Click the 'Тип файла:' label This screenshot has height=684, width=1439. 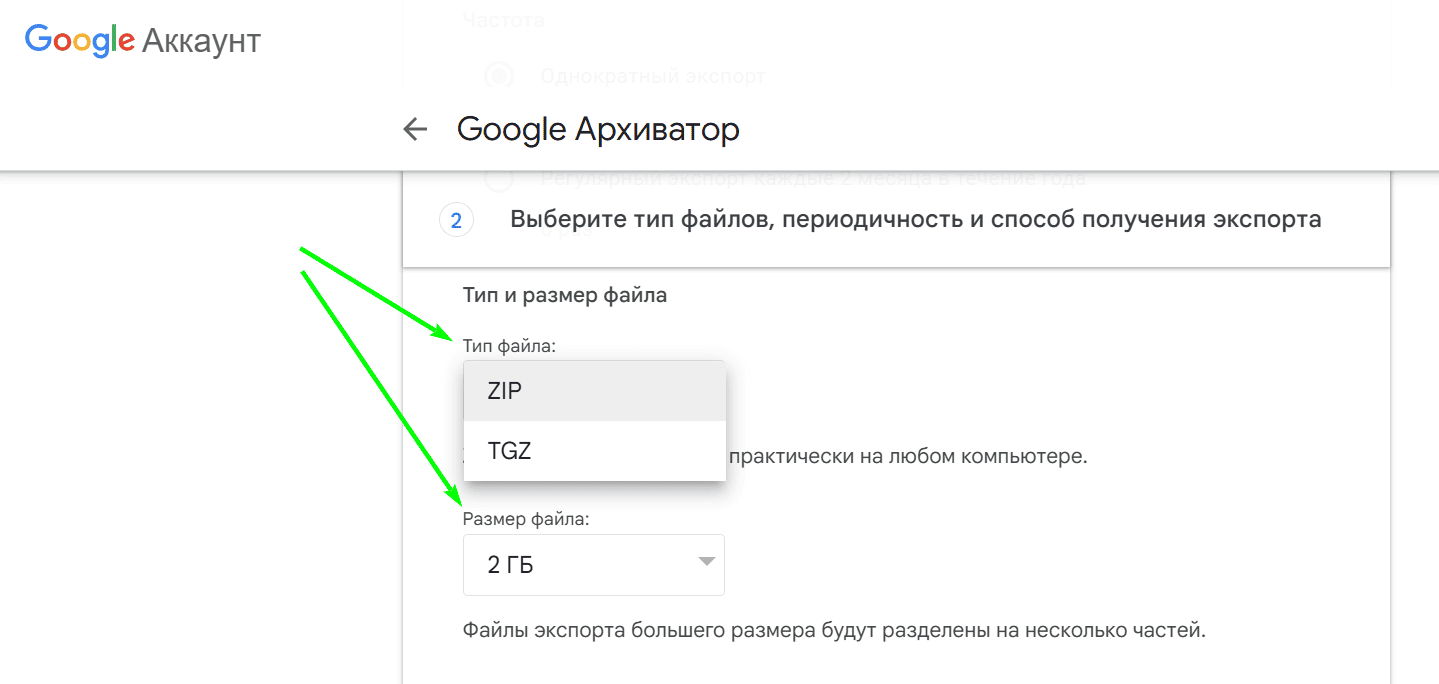509,346
